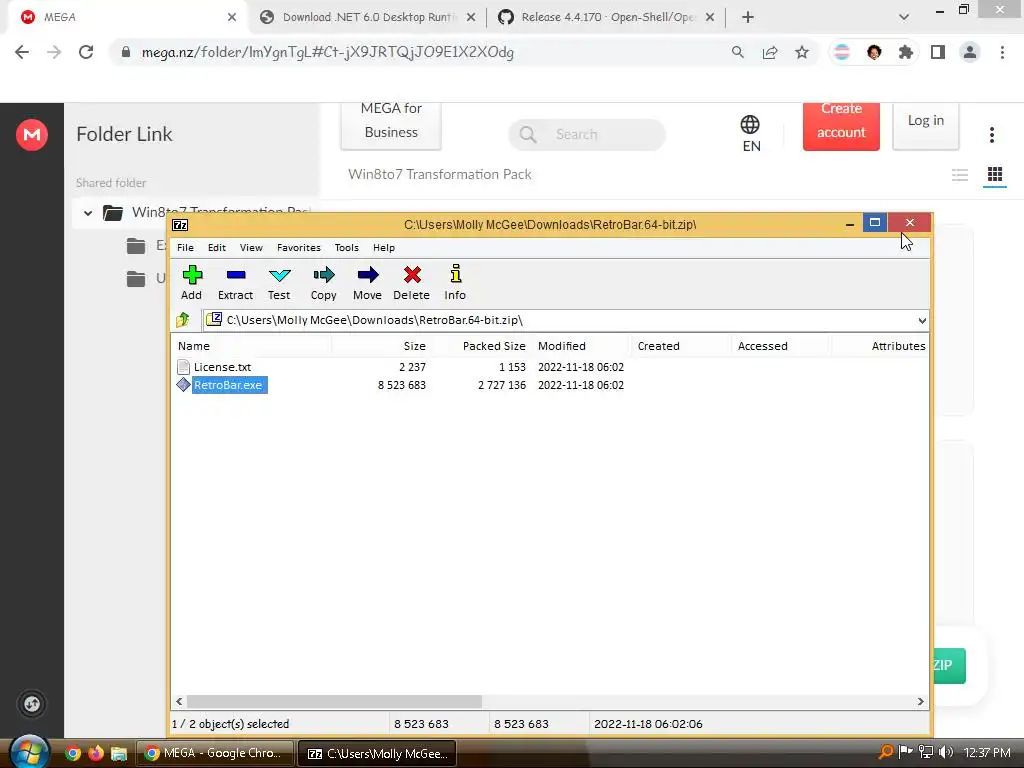Run the Test archive tool
Screen dimensions: 1024x768
point(279,283)
